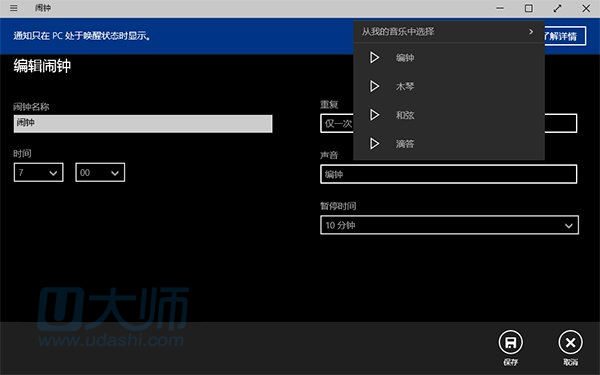Open the minutes dropdown showing 00
600x375 pixels.
(100, 173)
